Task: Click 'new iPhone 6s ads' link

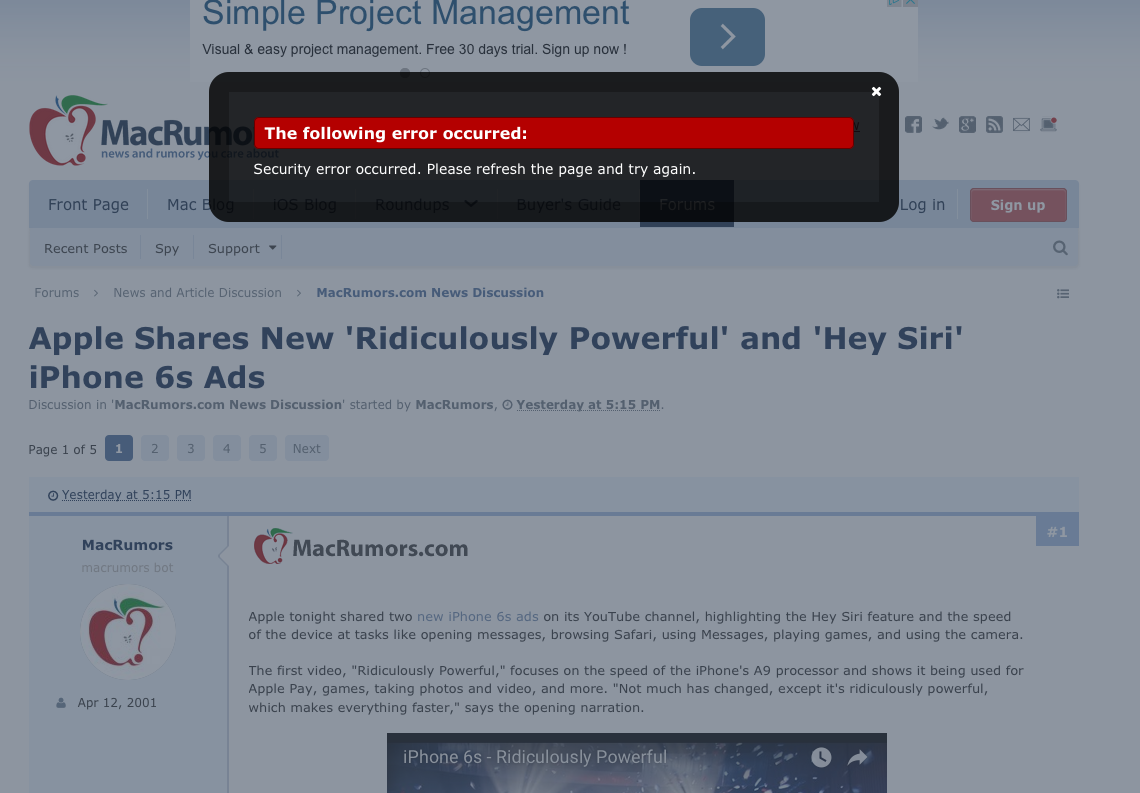Action: [x=478, y=616]
